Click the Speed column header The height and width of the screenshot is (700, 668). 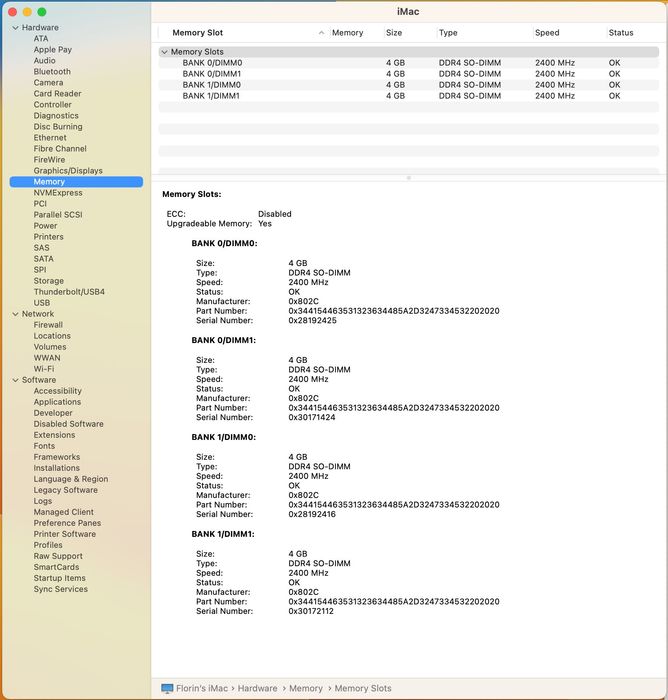pyautogui.click(x=547, y=33)
